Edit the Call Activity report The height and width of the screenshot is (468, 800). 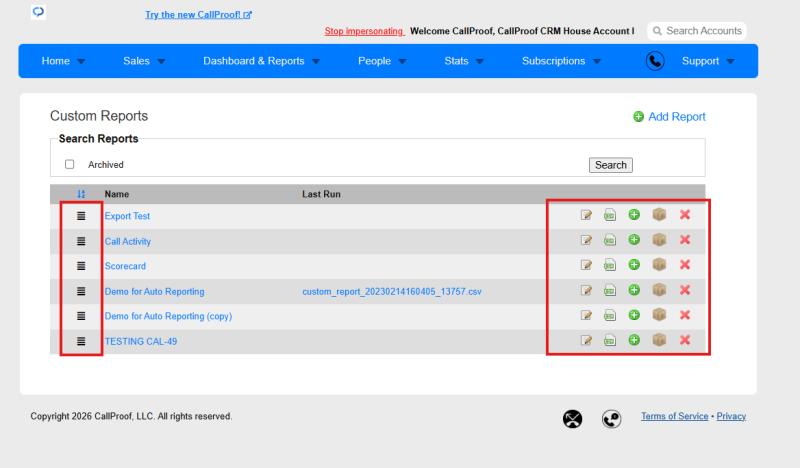point(586,240)
